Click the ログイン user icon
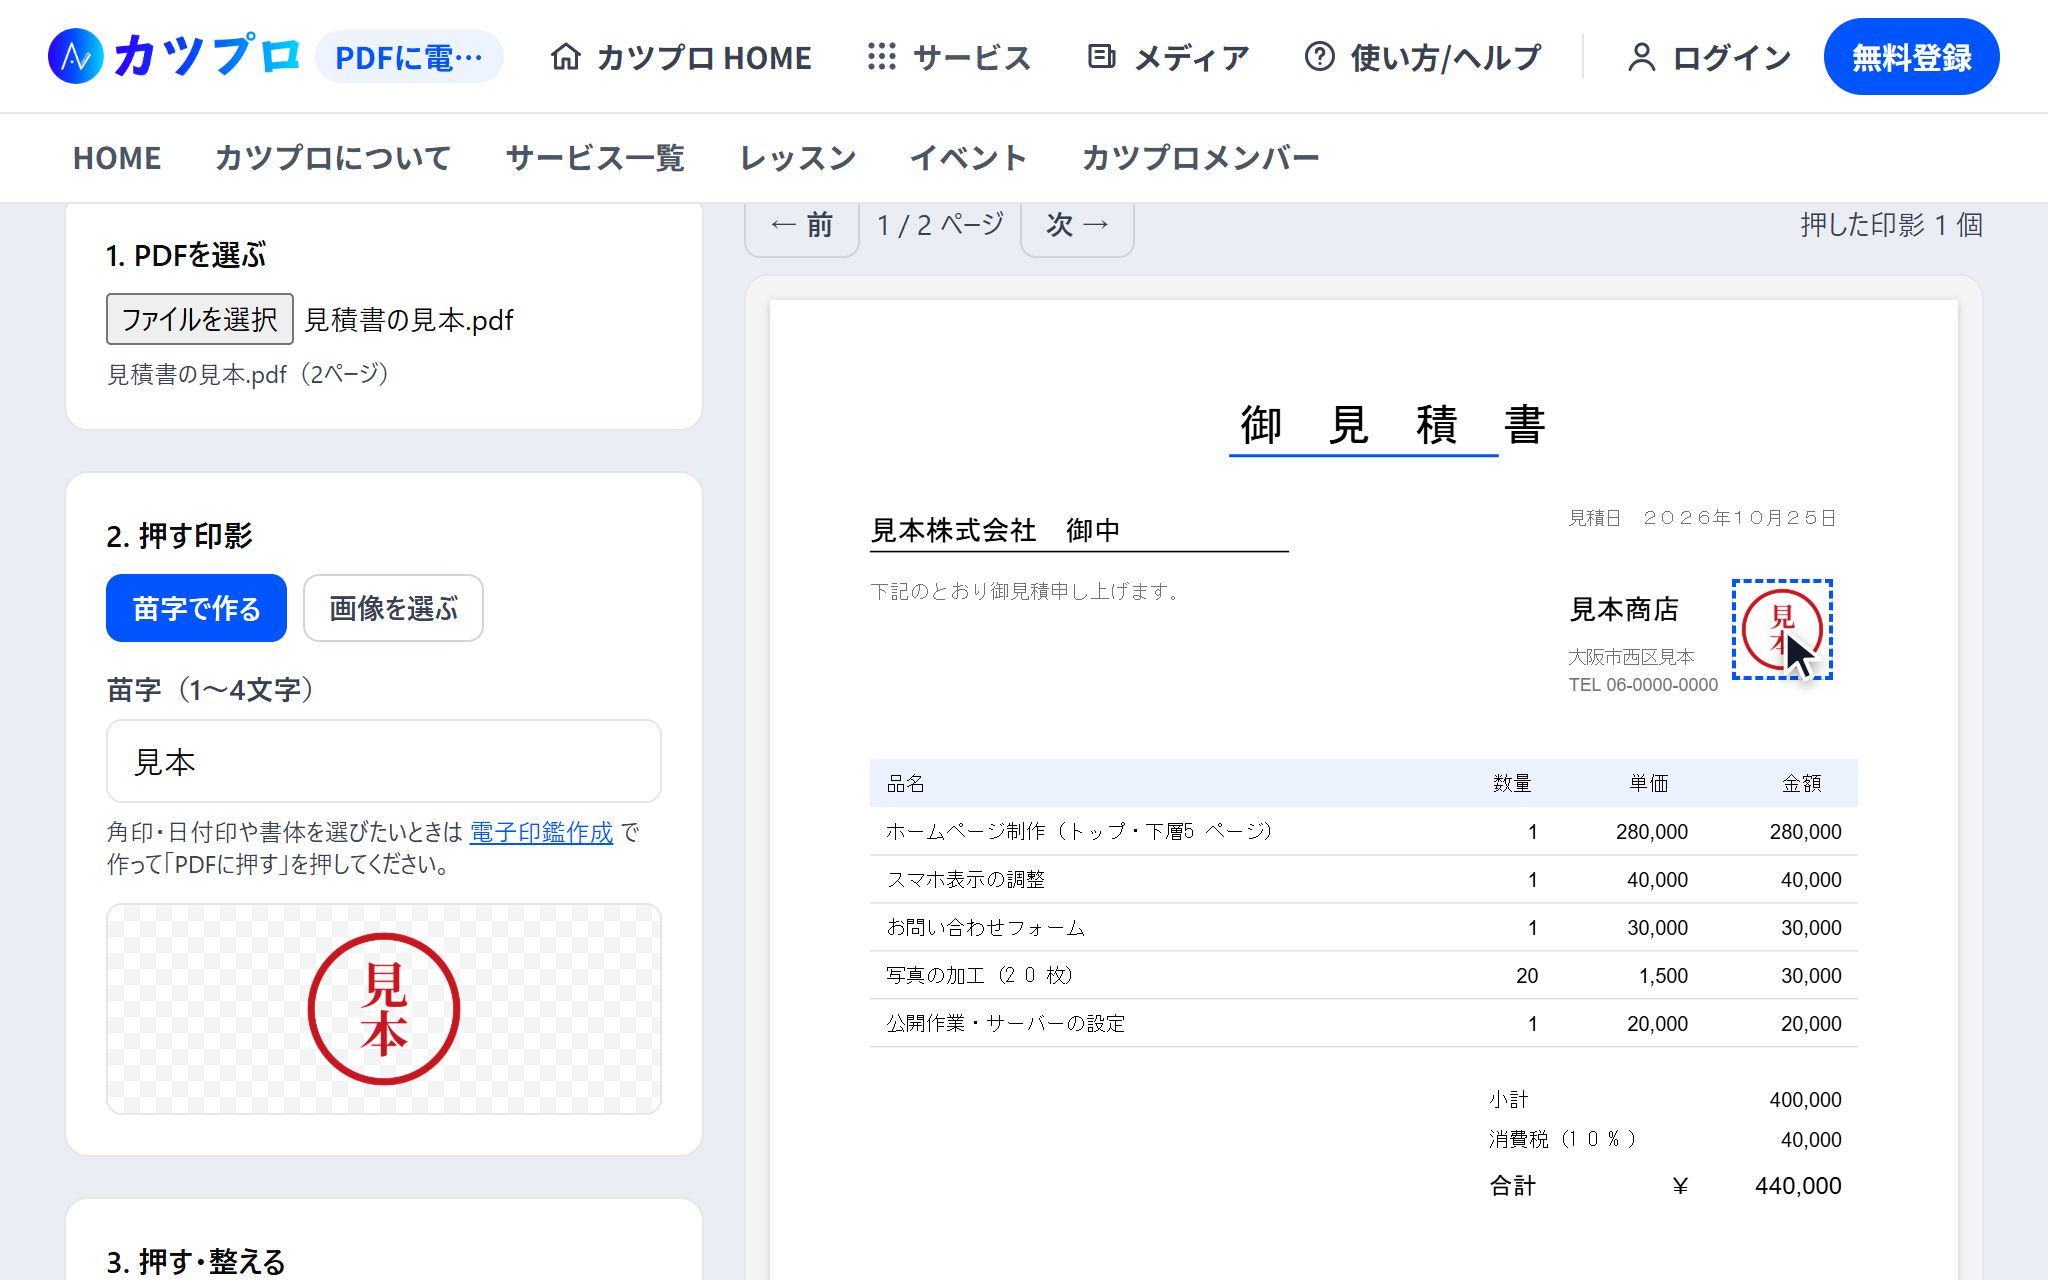 coord(1641,57)
